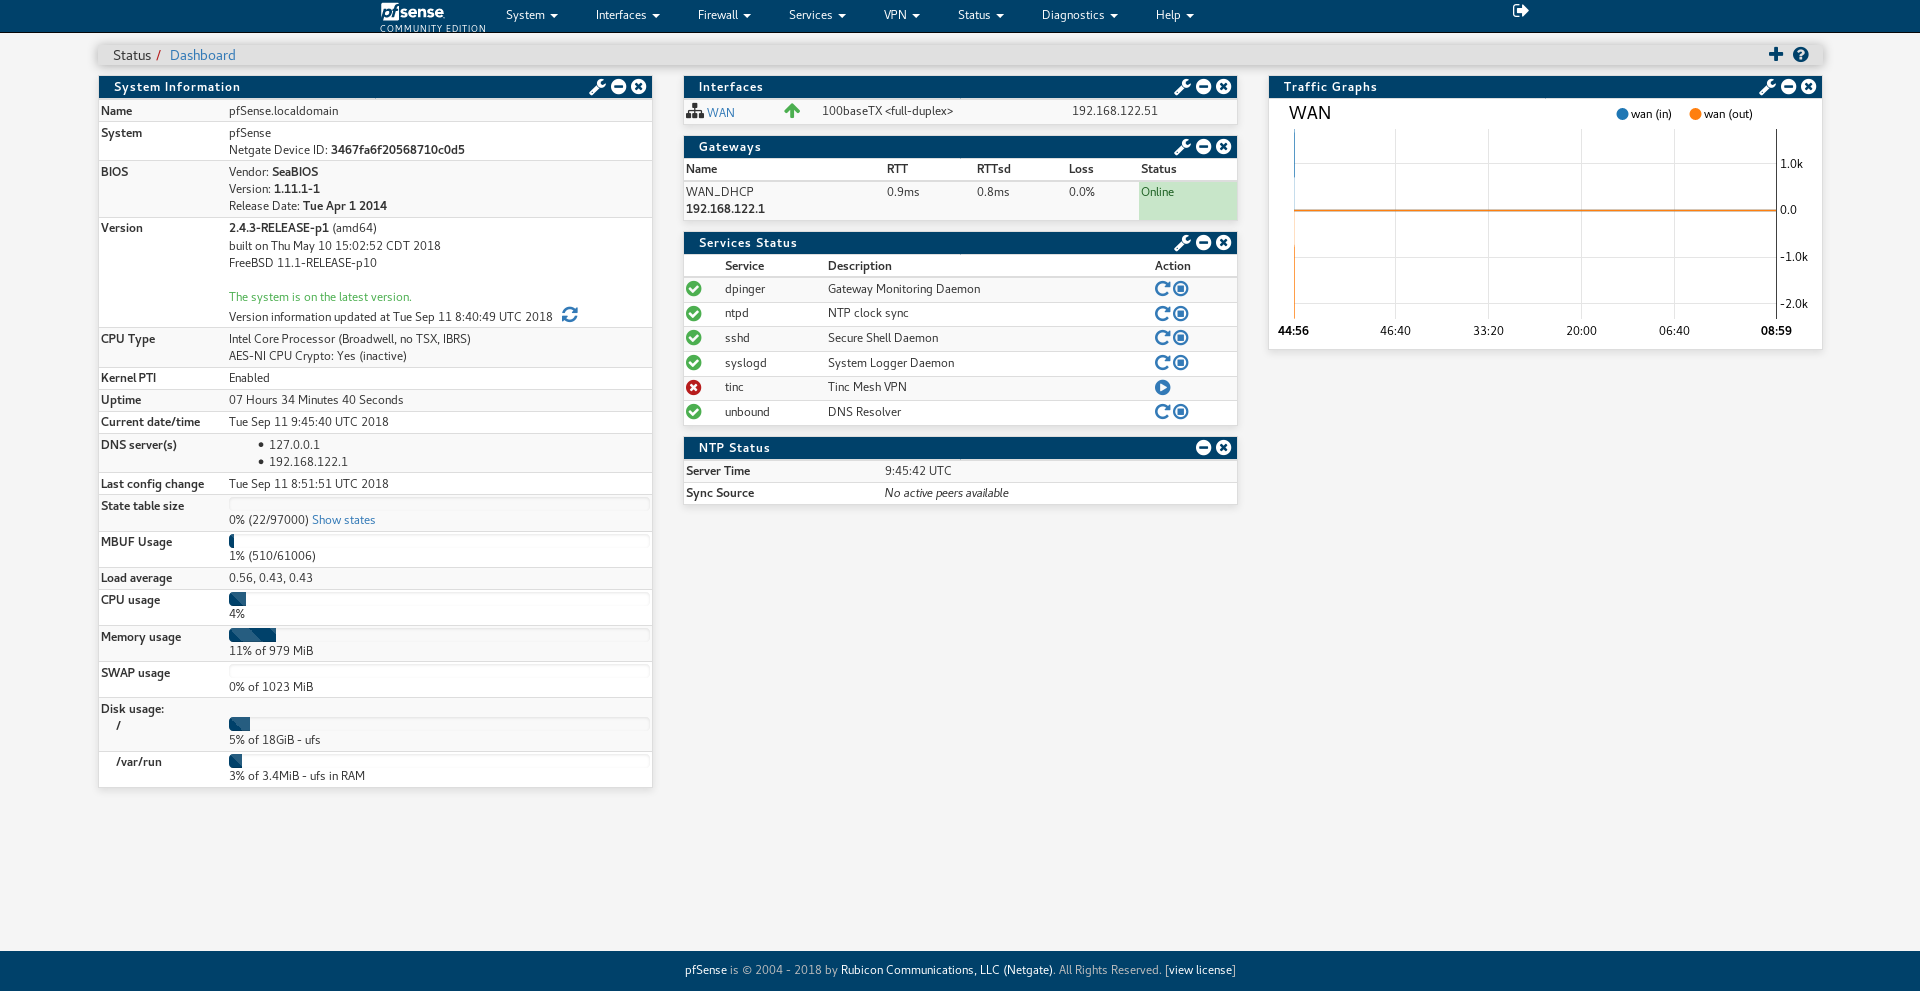Close the Services Status widget
Screen dimensions: 1920x991
click(x=1224, y=243)
